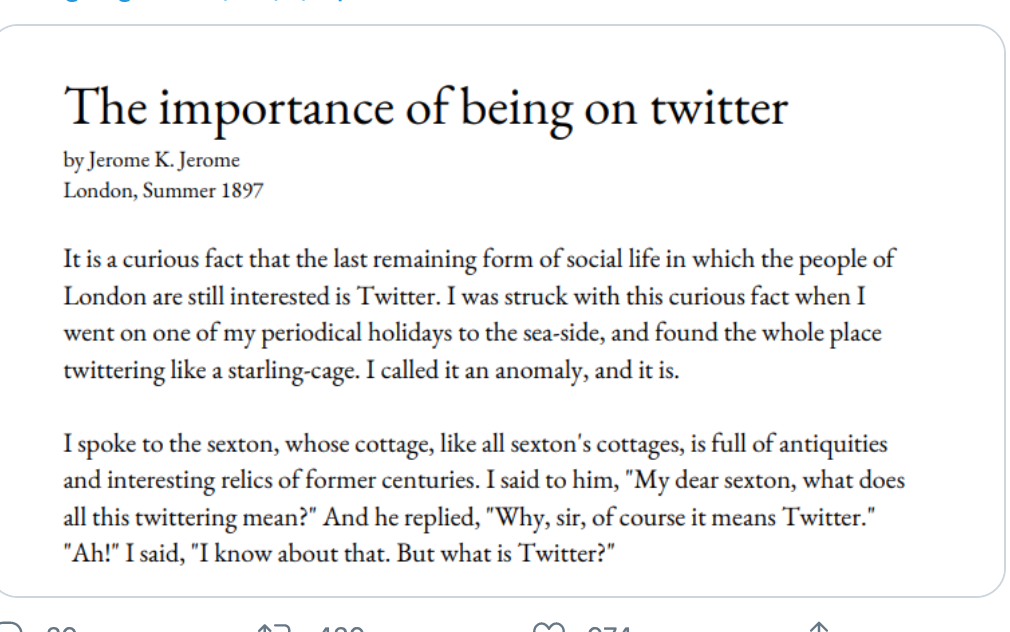Image resolution: width=1010 pixels, height=632 pixels.
Task: Click the retweet count beside retweet icon
Action: [342, 629]
